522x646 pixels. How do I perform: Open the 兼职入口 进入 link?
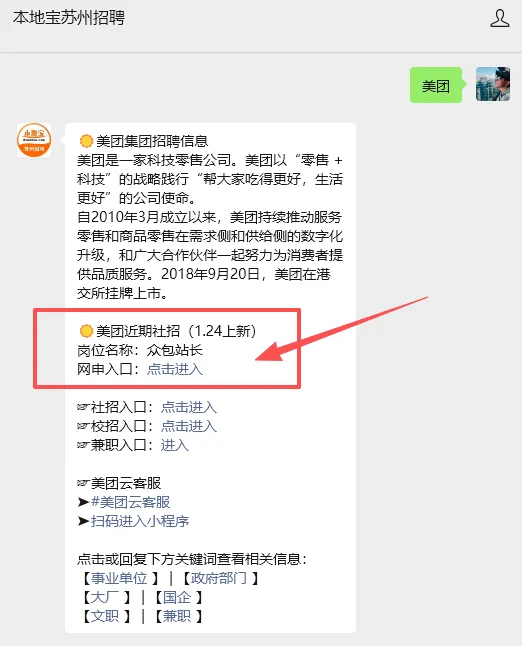pyautogui.click(x=175, y=445)
